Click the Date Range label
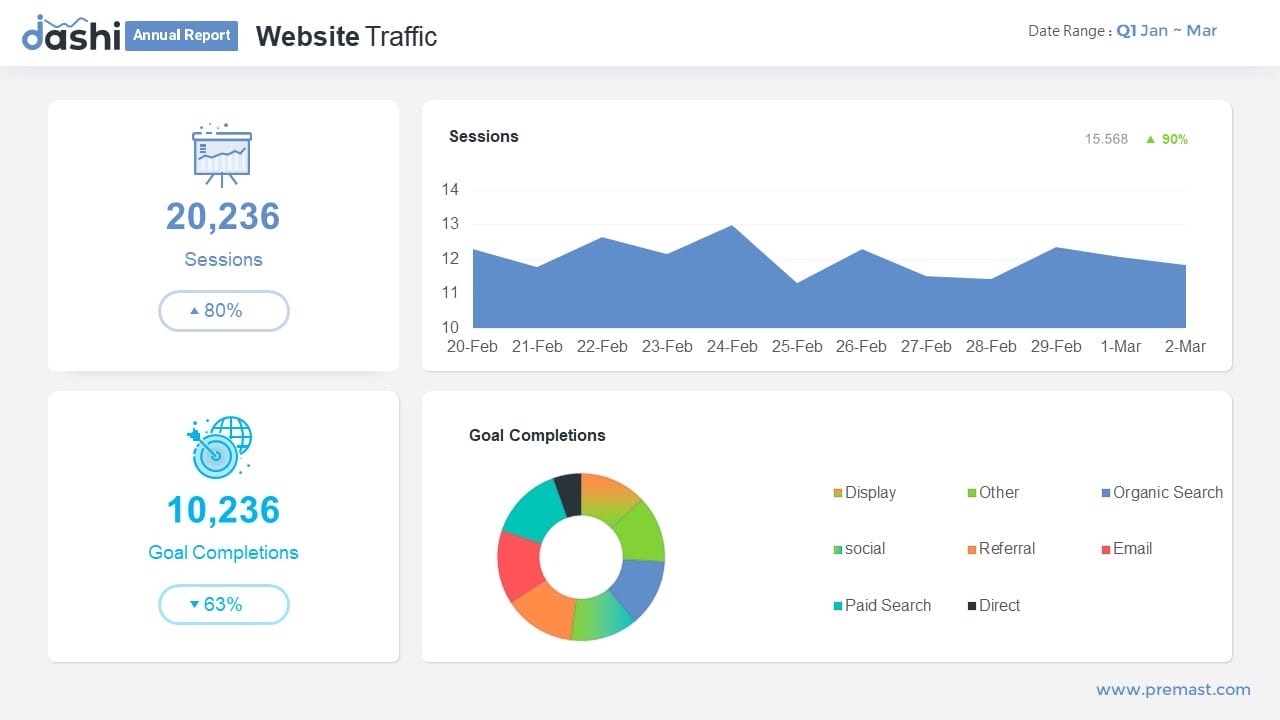Screen dimensions: 1280x720 (x=1069, y=31)
